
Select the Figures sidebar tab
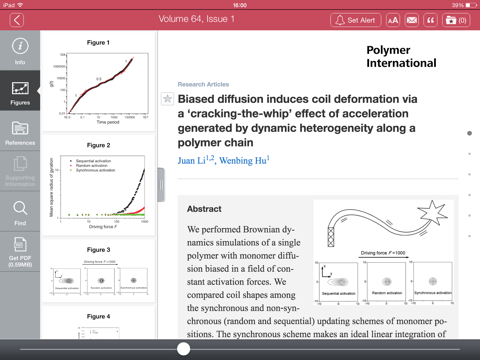click(20, 91)
